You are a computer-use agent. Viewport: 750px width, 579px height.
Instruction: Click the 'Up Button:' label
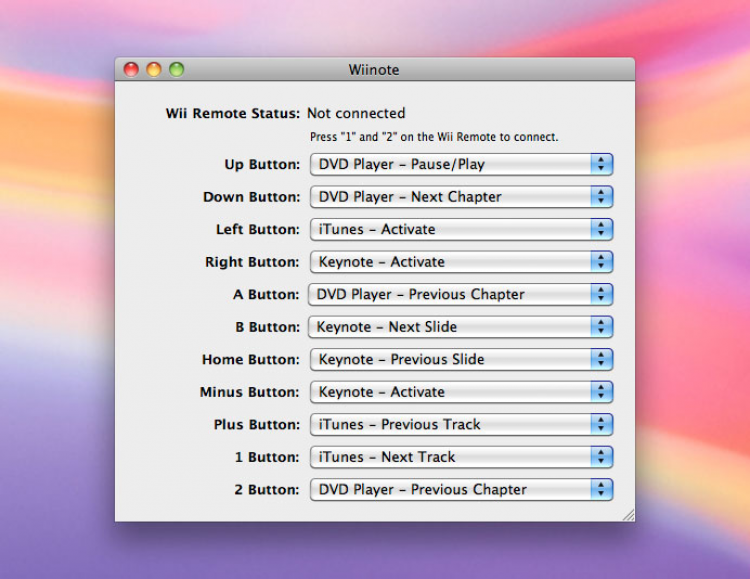pos(262,165)
